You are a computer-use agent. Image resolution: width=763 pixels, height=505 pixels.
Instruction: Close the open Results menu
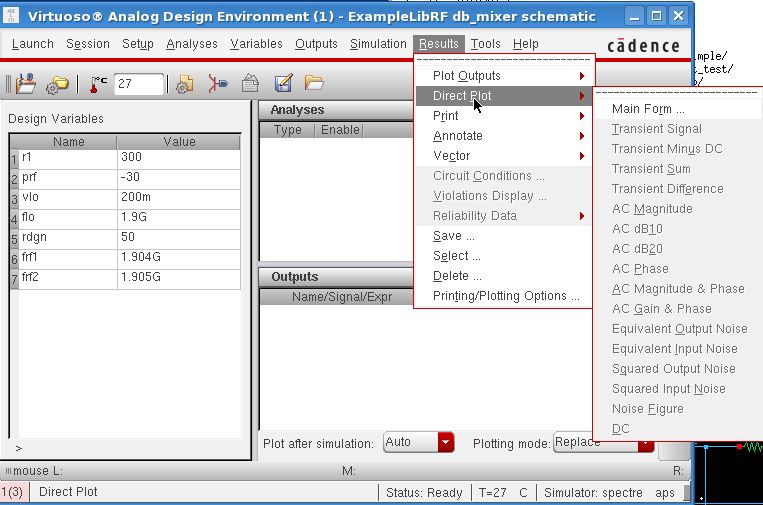(438, 44)
